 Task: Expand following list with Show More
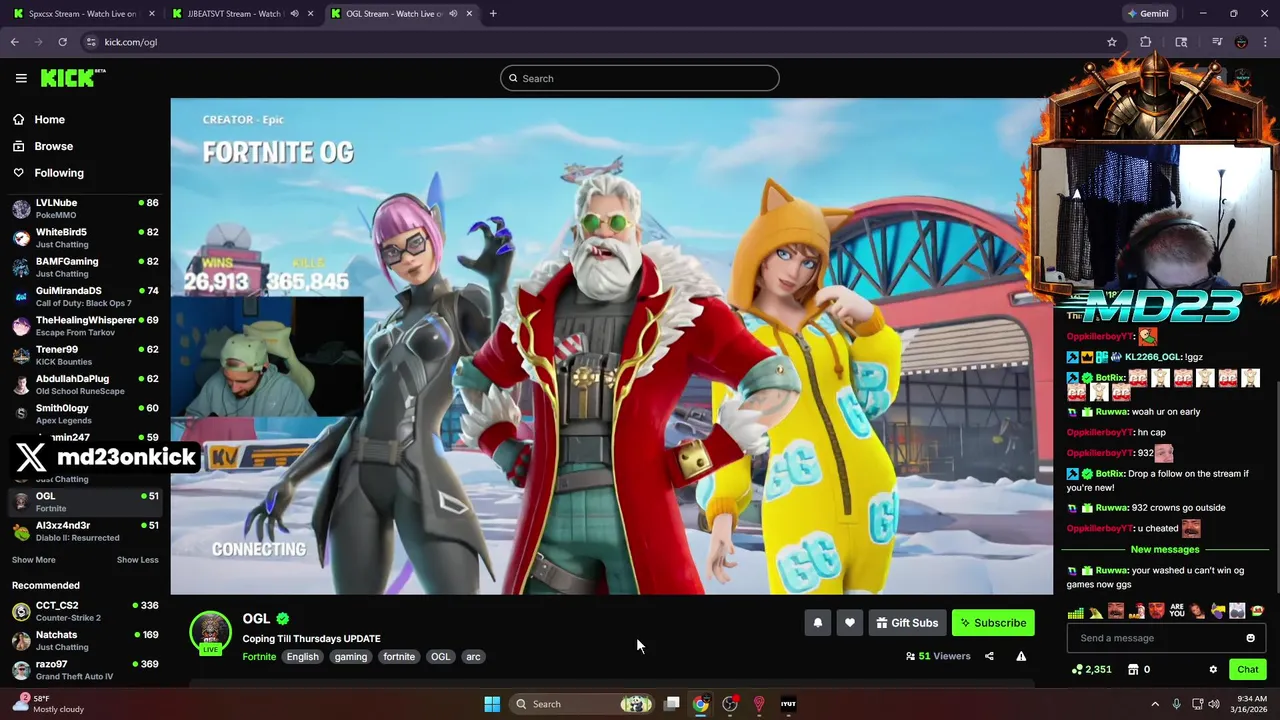tap(34, 560)
